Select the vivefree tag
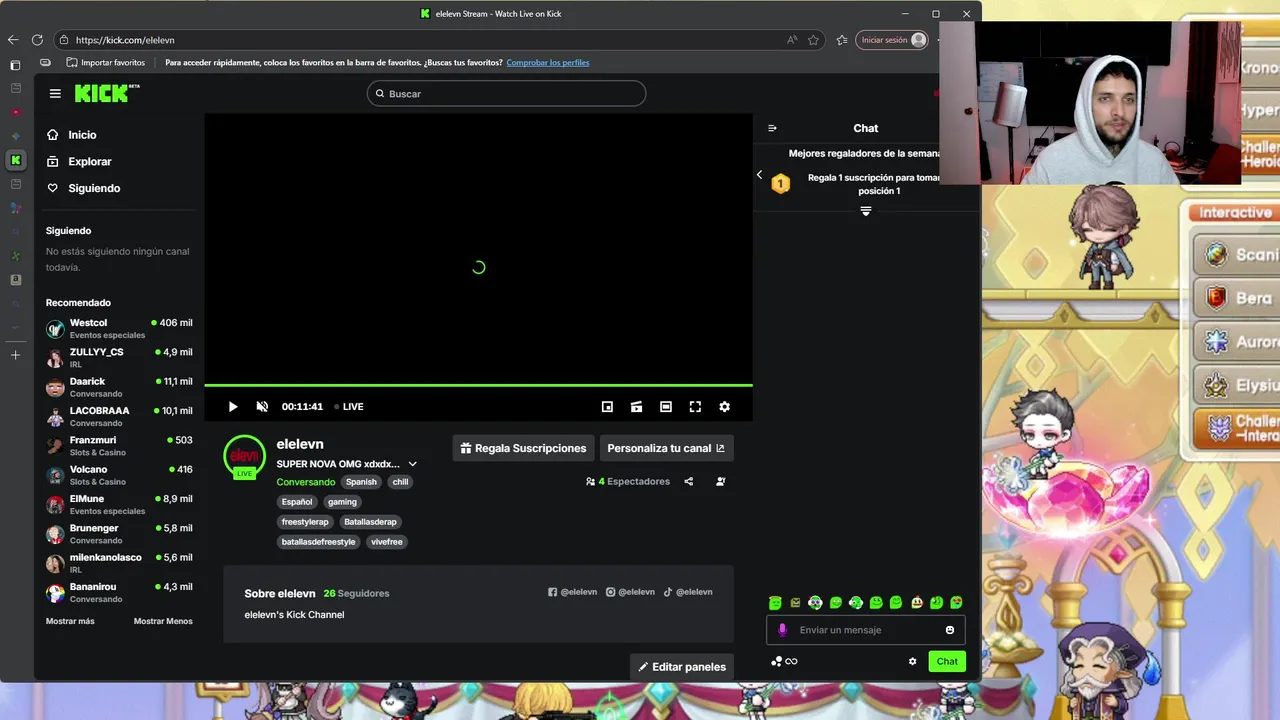 tap(386, 542)
